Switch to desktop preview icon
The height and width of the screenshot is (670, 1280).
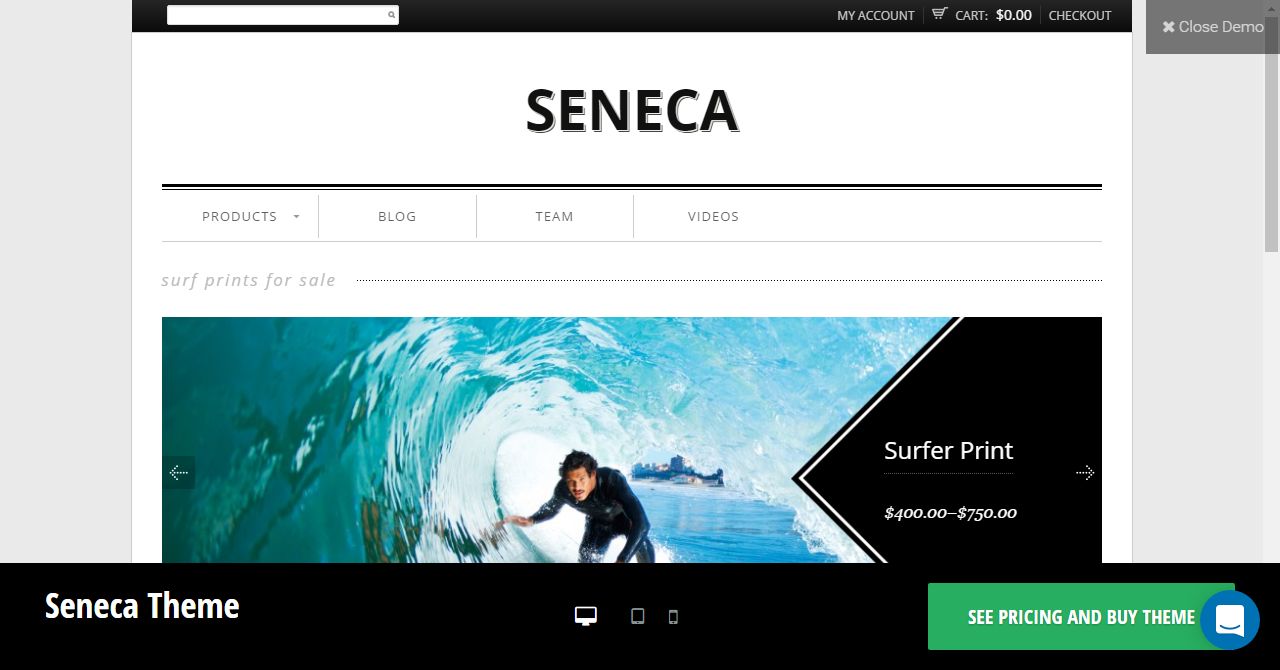coord(586,616)
